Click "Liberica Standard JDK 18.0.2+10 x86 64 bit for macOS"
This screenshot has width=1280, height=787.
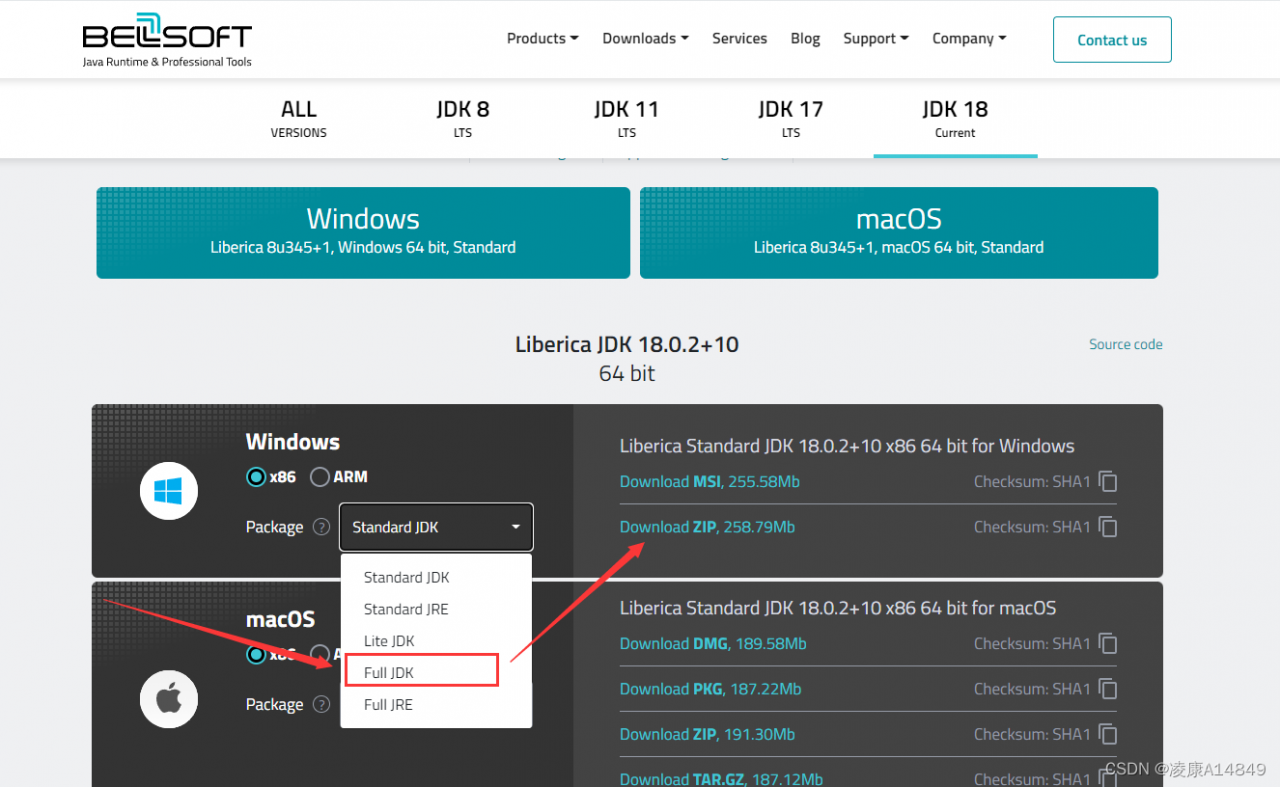pos(838,608)
